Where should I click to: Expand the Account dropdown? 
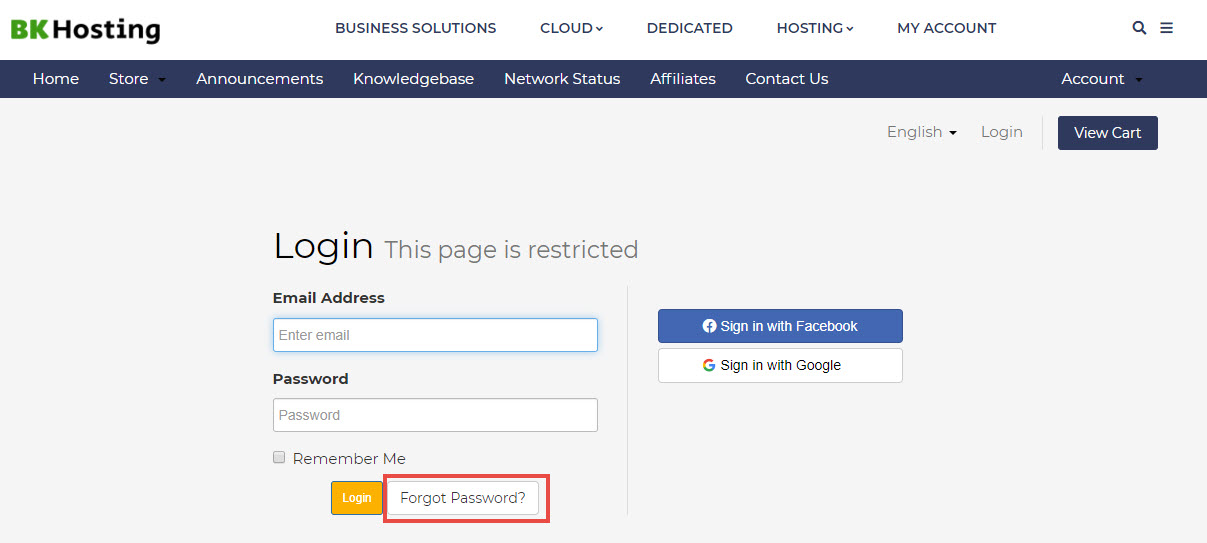(x=1101, y=79)
